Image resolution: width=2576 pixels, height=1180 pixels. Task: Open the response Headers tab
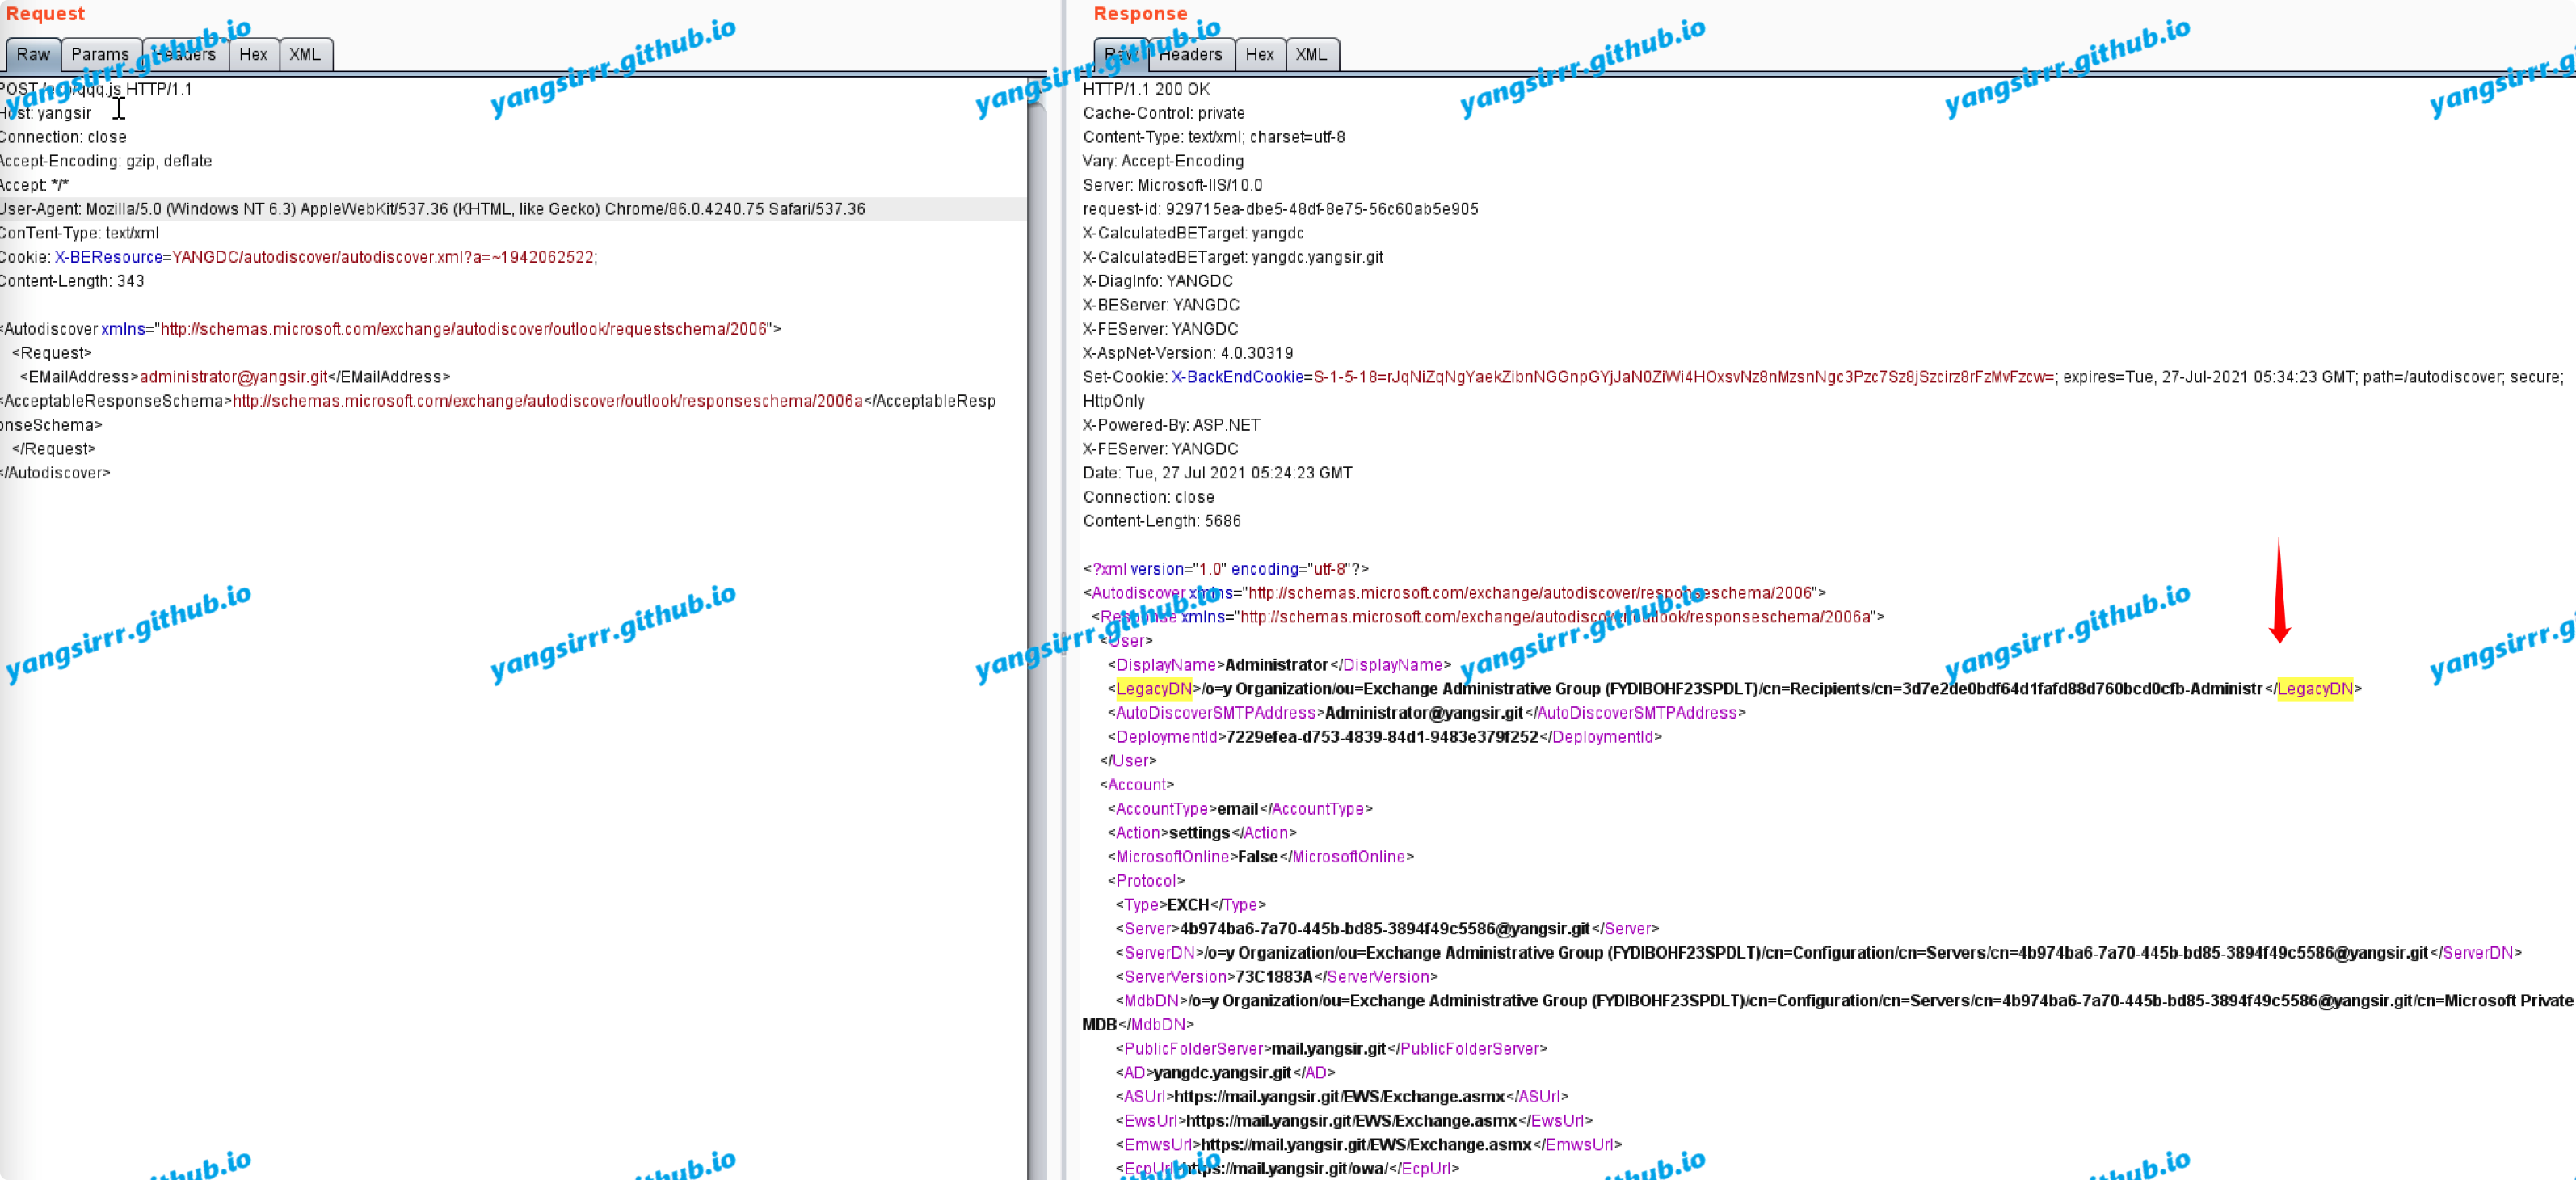click(1190, 54)
